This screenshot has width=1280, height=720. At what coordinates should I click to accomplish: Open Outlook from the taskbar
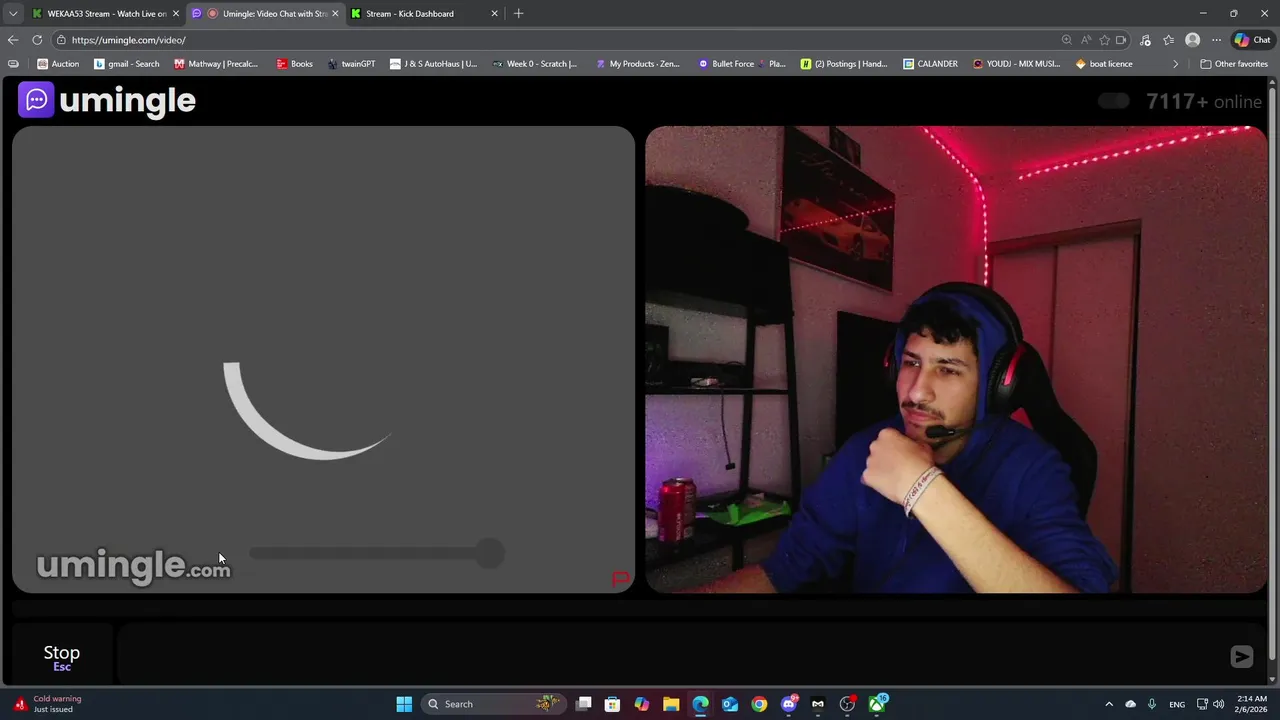click(x=730, y=704)
